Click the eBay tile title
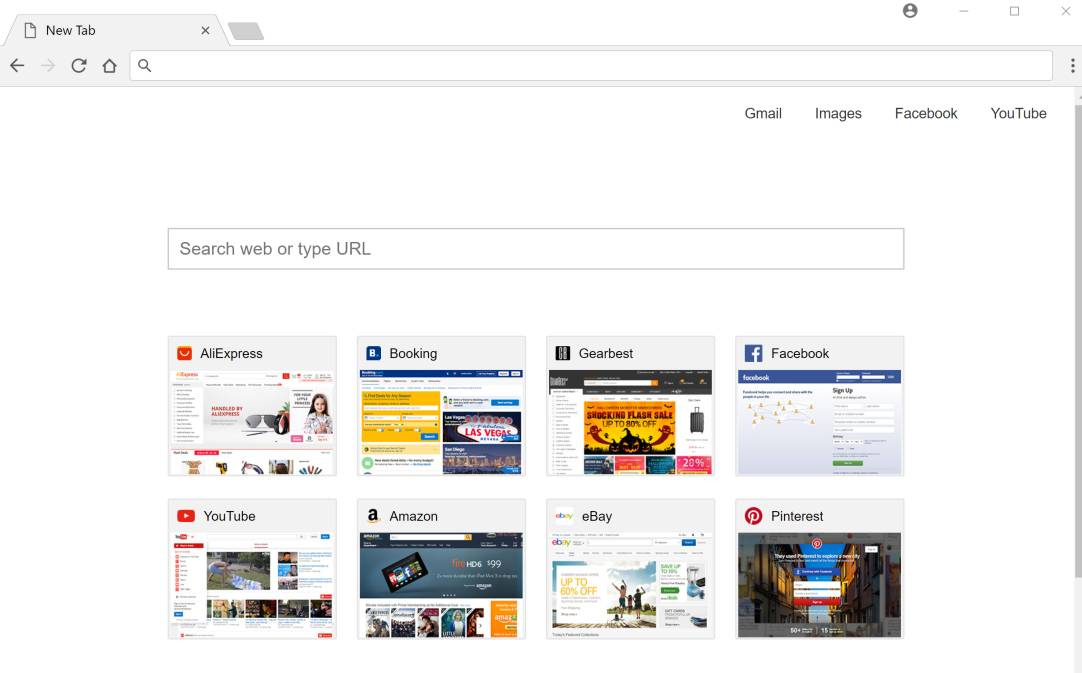This screenshot has height=673, width=1082. click(x=597, y=516)
